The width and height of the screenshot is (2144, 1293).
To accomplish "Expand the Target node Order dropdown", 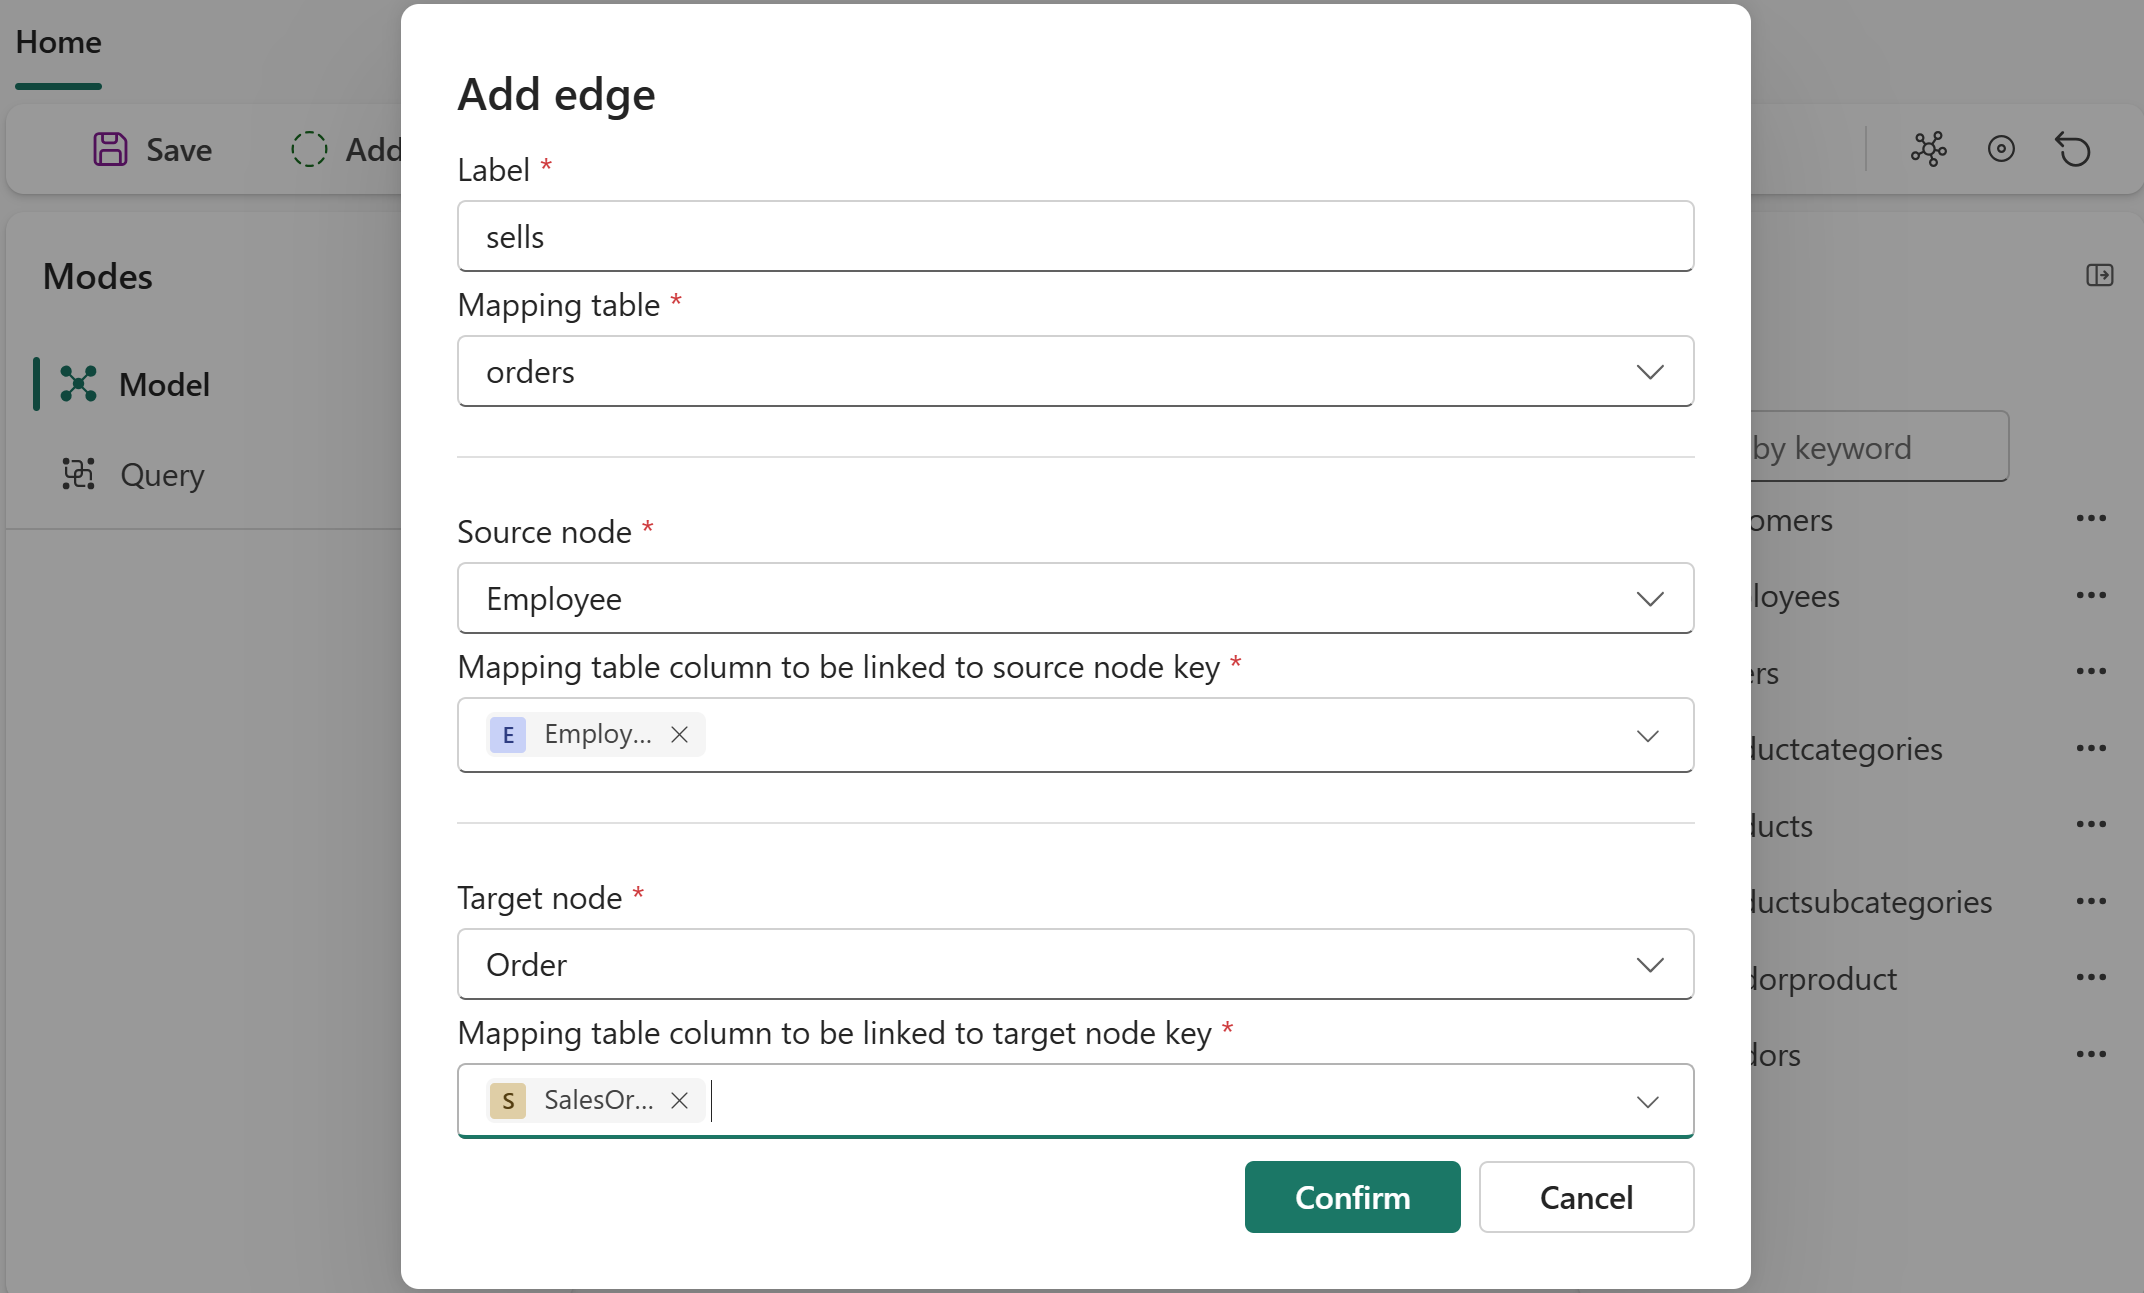I will pos(1649,965).
